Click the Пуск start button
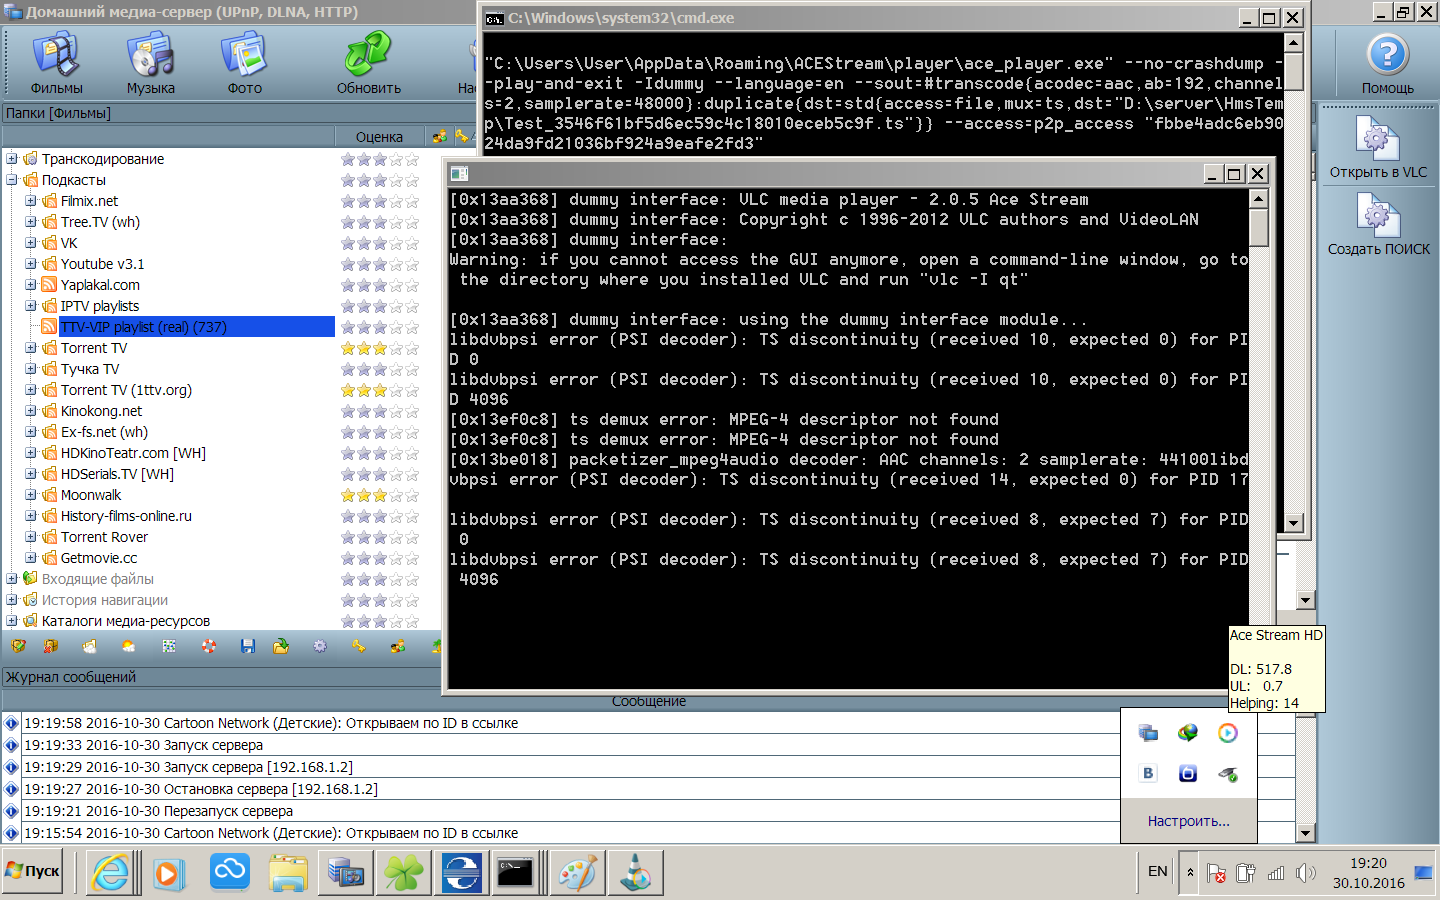Viewport: 1440px width, 900px height. [x=33, y=871]
